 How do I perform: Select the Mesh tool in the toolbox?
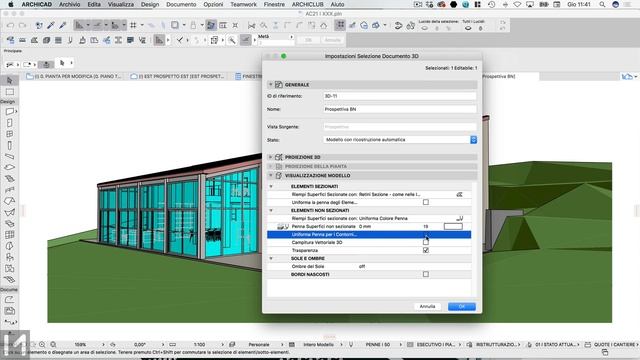[x=10, y=280]
